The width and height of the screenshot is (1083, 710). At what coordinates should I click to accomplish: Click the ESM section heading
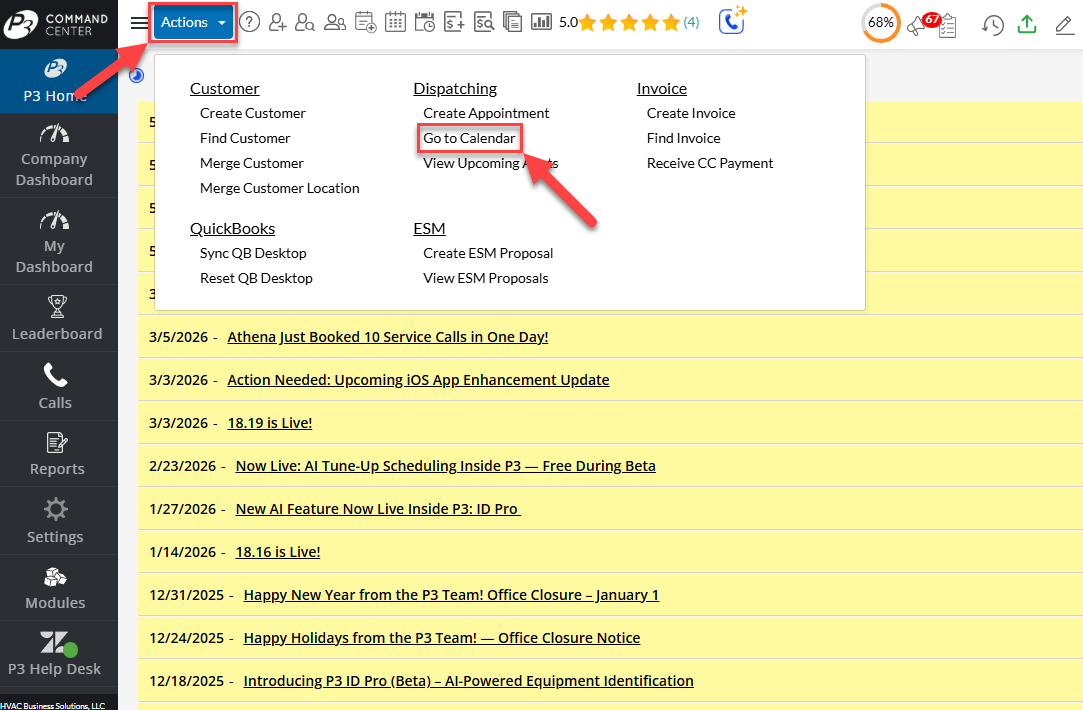click(x=429, y=228)
